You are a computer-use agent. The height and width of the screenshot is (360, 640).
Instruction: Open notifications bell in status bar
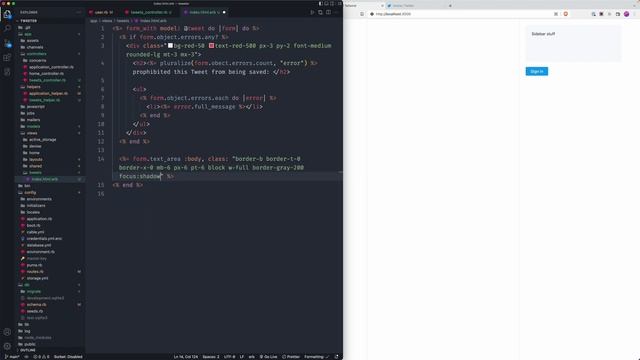tap(336, 357)
